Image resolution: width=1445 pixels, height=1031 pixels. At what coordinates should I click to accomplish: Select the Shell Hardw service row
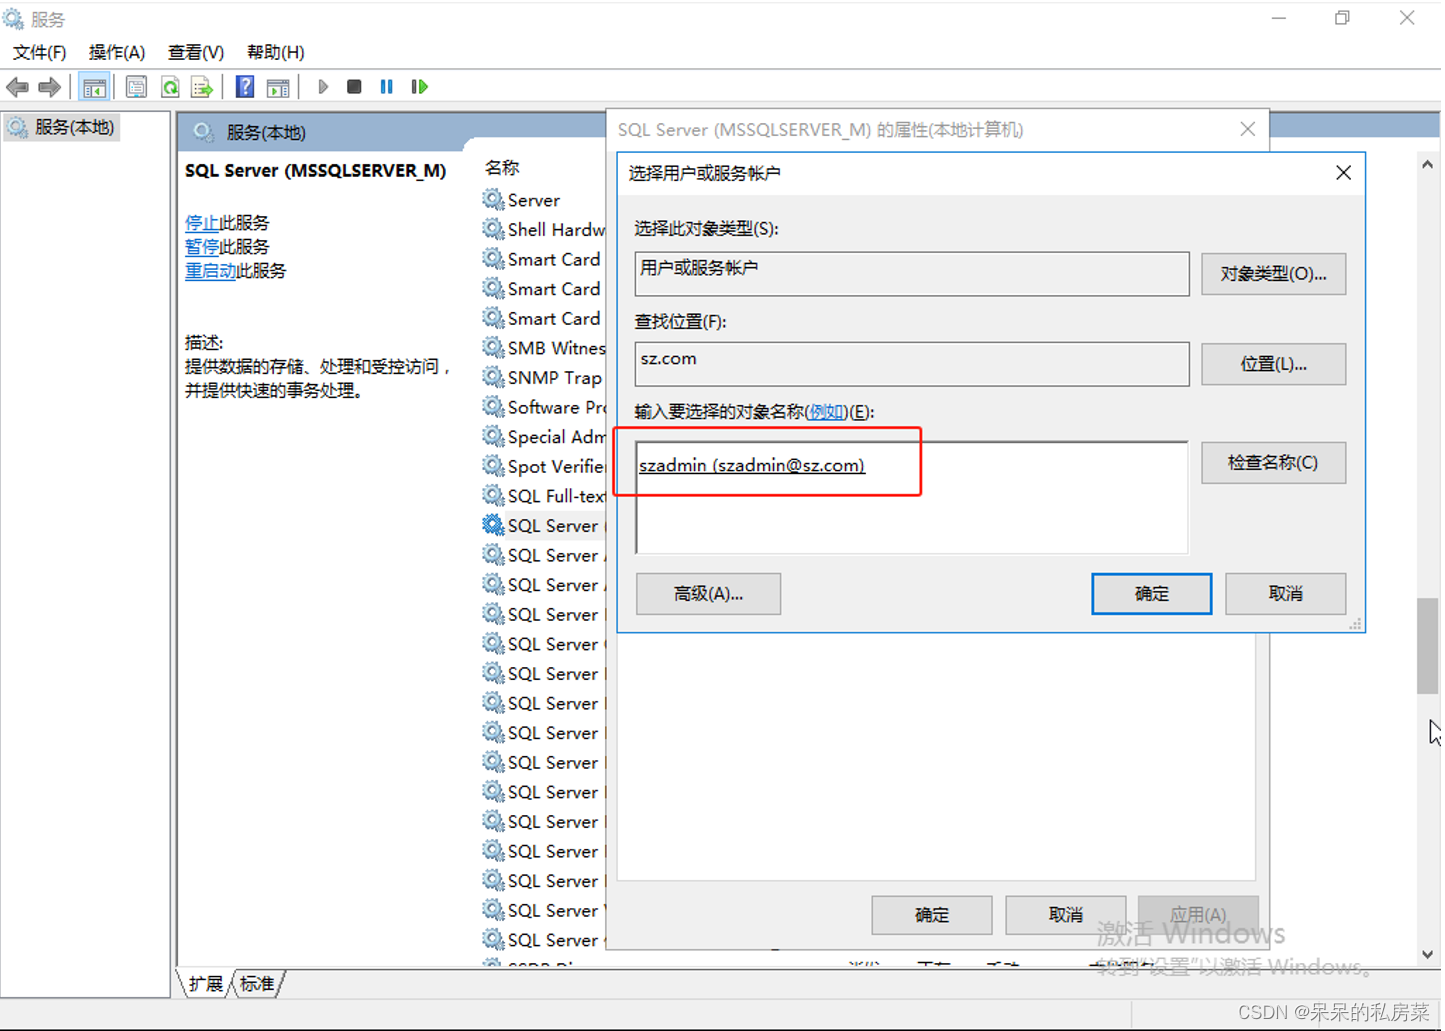[543, 229]
